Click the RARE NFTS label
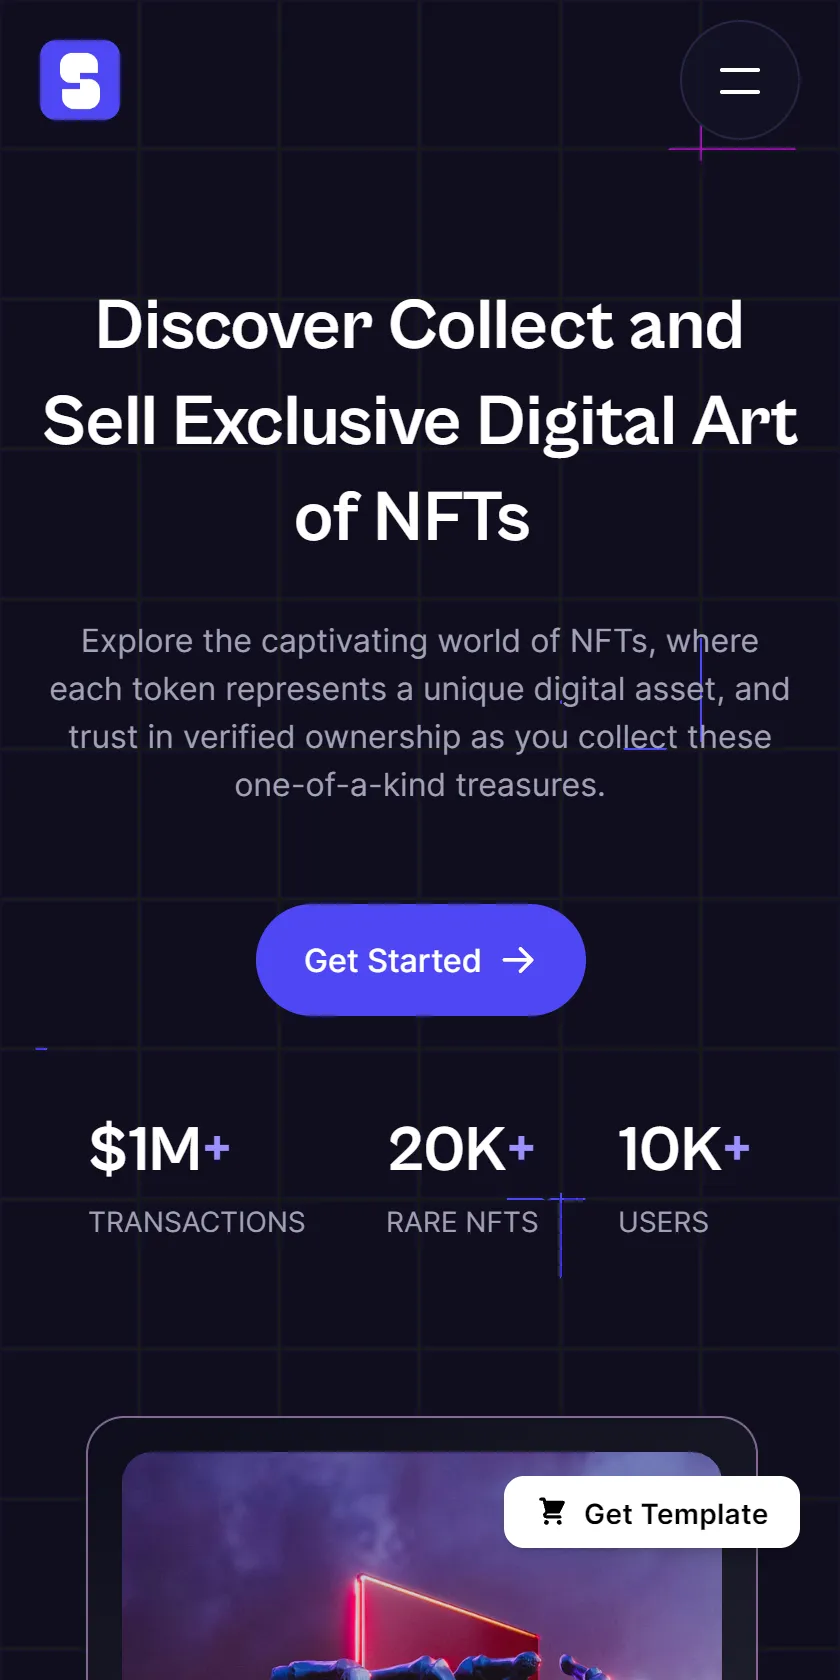 coord(462,1222)
